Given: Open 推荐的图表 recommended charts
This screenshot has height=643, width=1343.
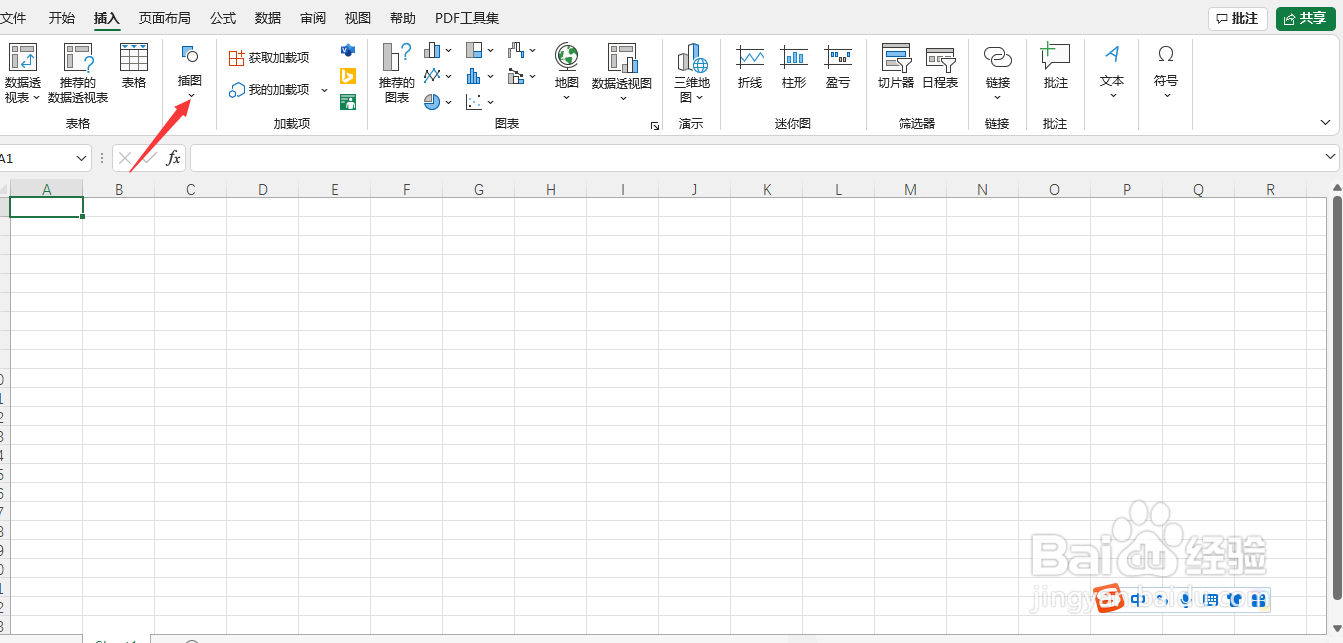Looking at the screenshot, I should click(x=397, y=74).
